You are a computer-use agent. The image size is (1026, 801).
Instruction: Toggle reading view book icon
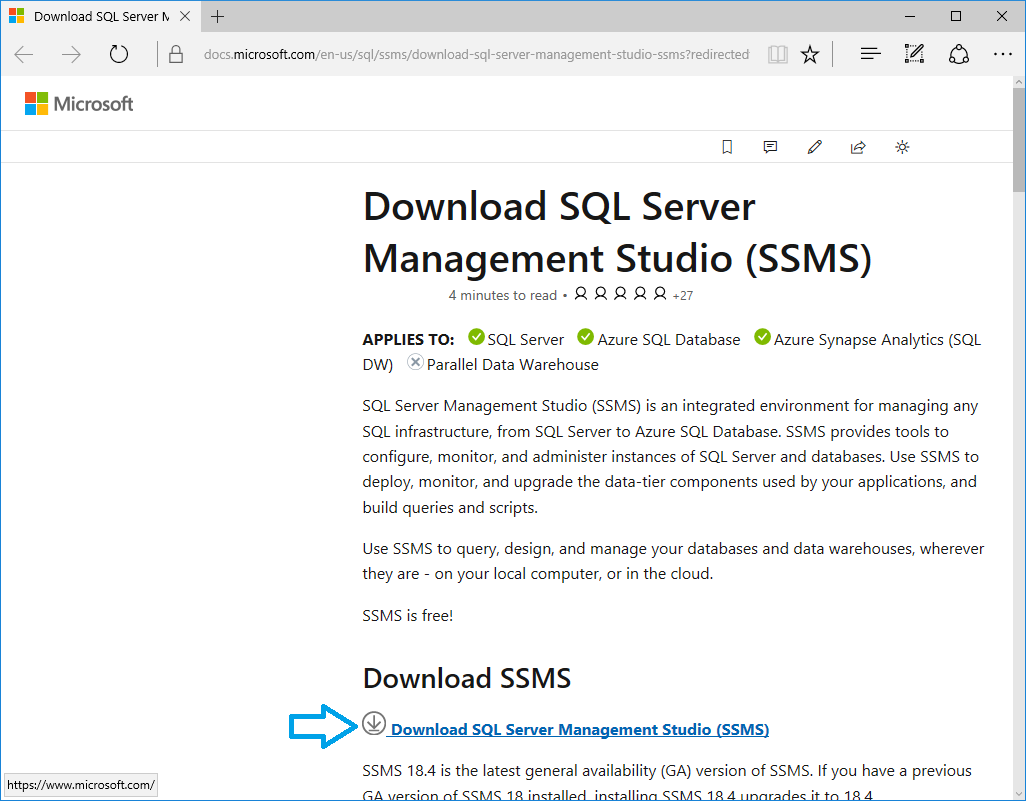click(x=778, y=55)
